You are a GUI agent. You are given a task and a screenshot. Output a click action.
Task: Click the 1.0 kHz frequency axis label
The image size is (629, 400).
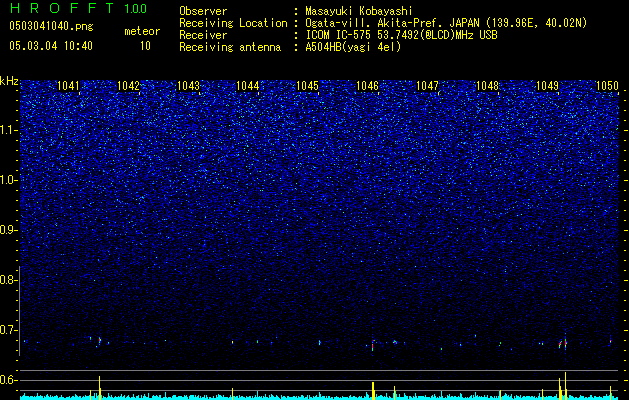9,180
